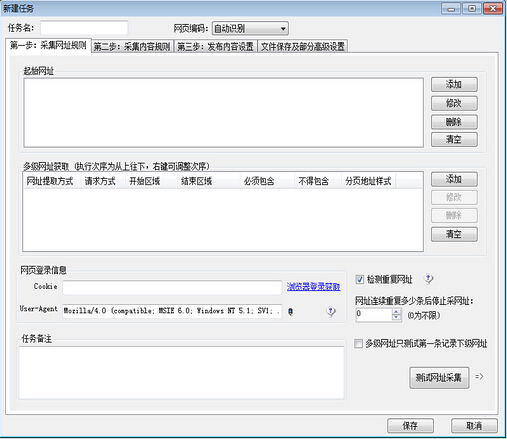Switch to 第三步：发布内容设置 tab
Image resolution: width=507 pixels, height=439 pixels.
[215, 47]
